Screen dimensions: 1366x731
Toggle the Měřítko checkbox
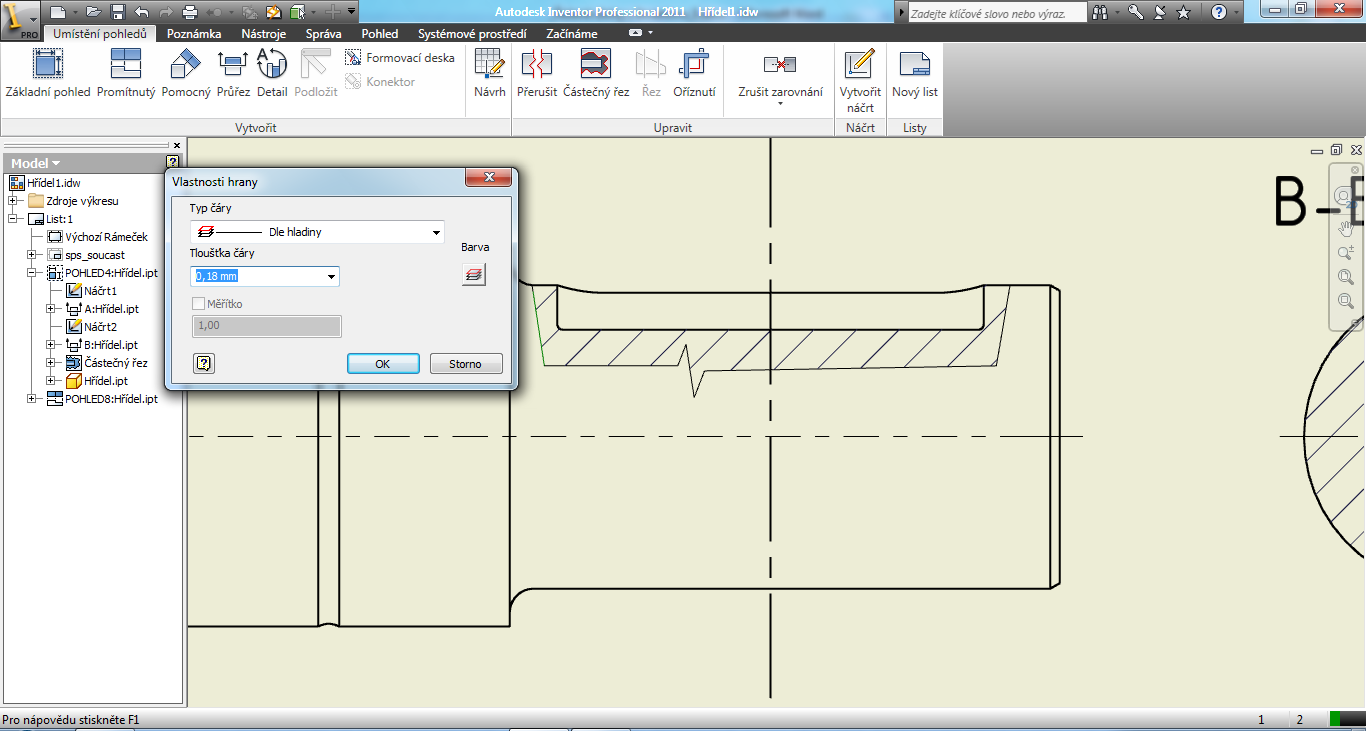click(x=198, y=304)
